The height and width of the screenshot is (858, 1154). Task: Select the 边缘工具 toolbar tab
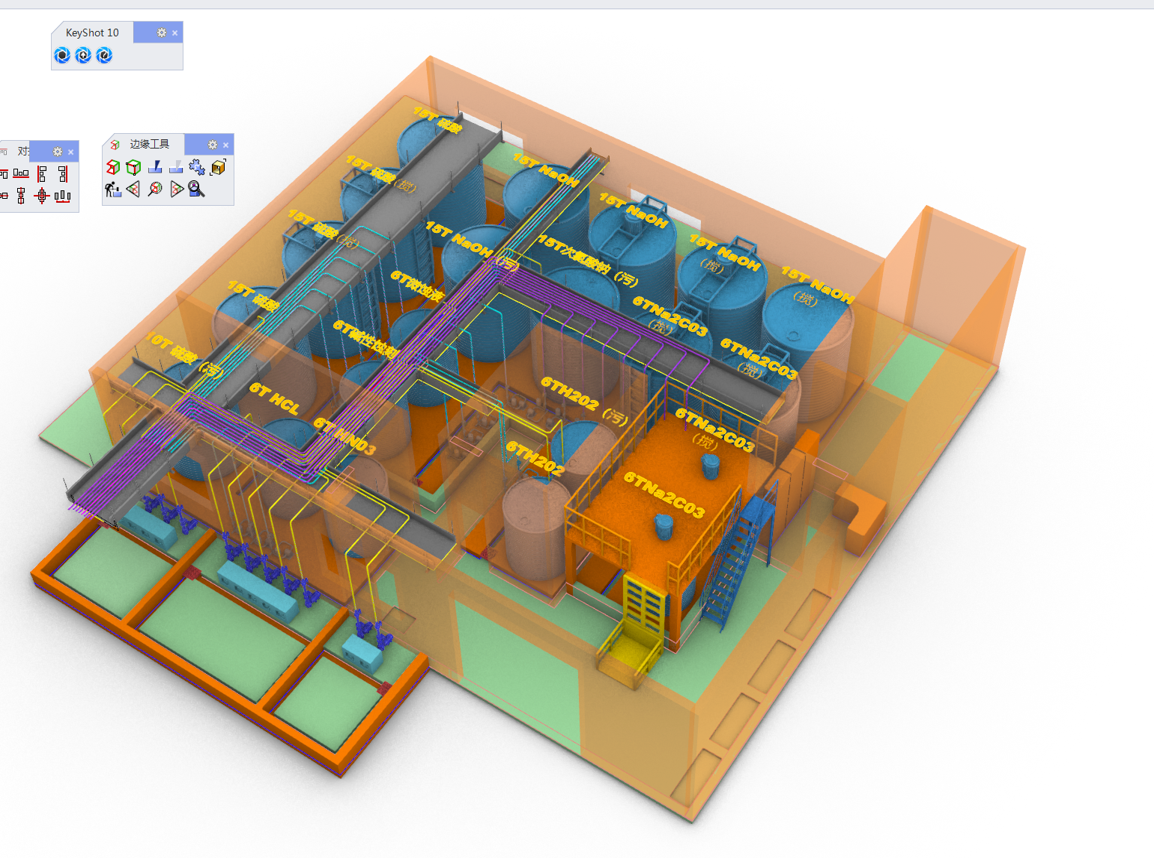point(149,145)
